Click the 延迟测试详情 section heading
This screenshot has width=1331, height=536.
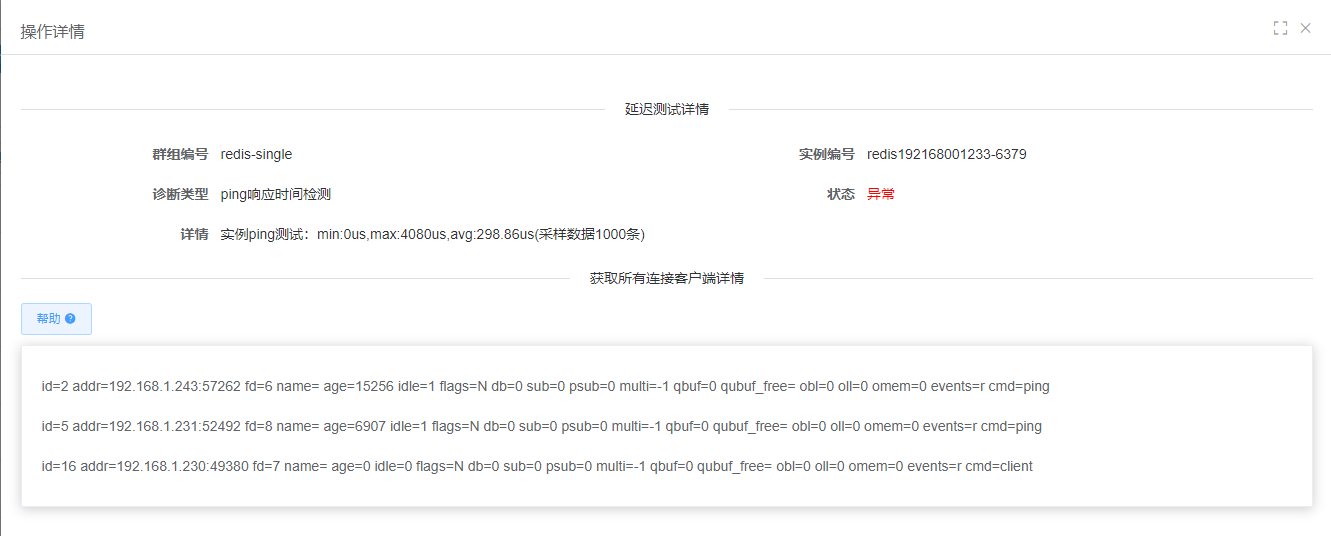point(667,109)
